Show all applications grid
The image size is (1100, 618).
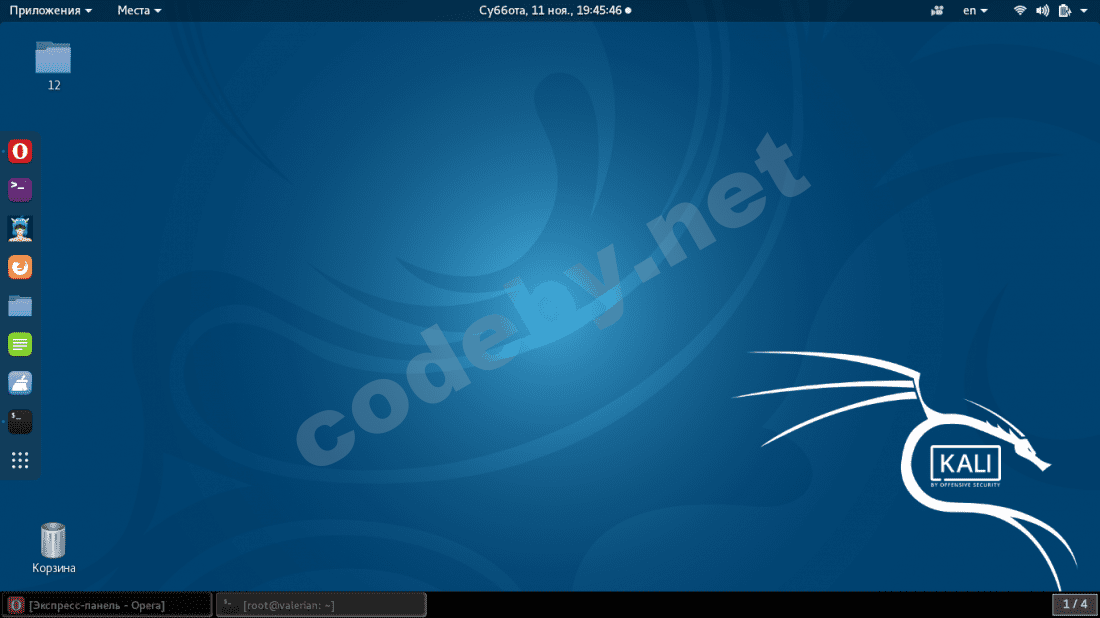[20, 460]
